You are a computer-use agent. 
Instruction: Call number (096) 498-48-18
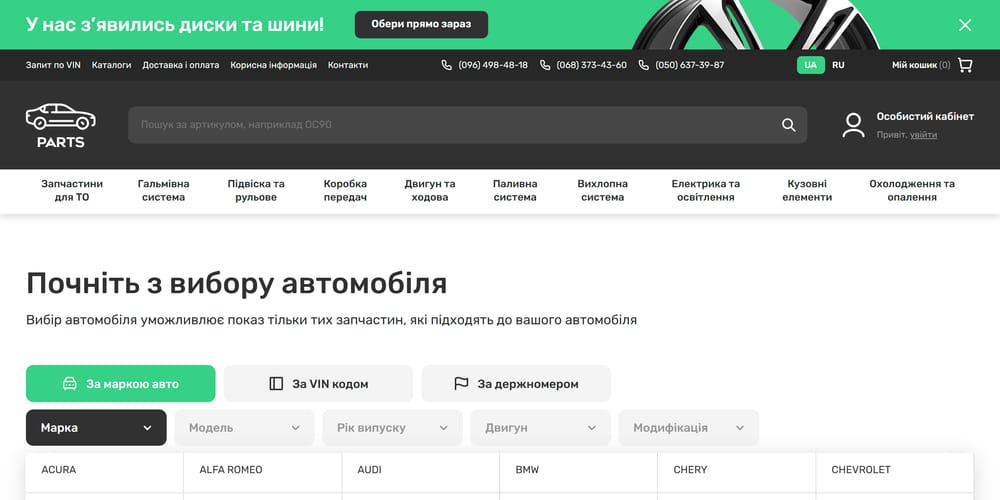[493, 65]
